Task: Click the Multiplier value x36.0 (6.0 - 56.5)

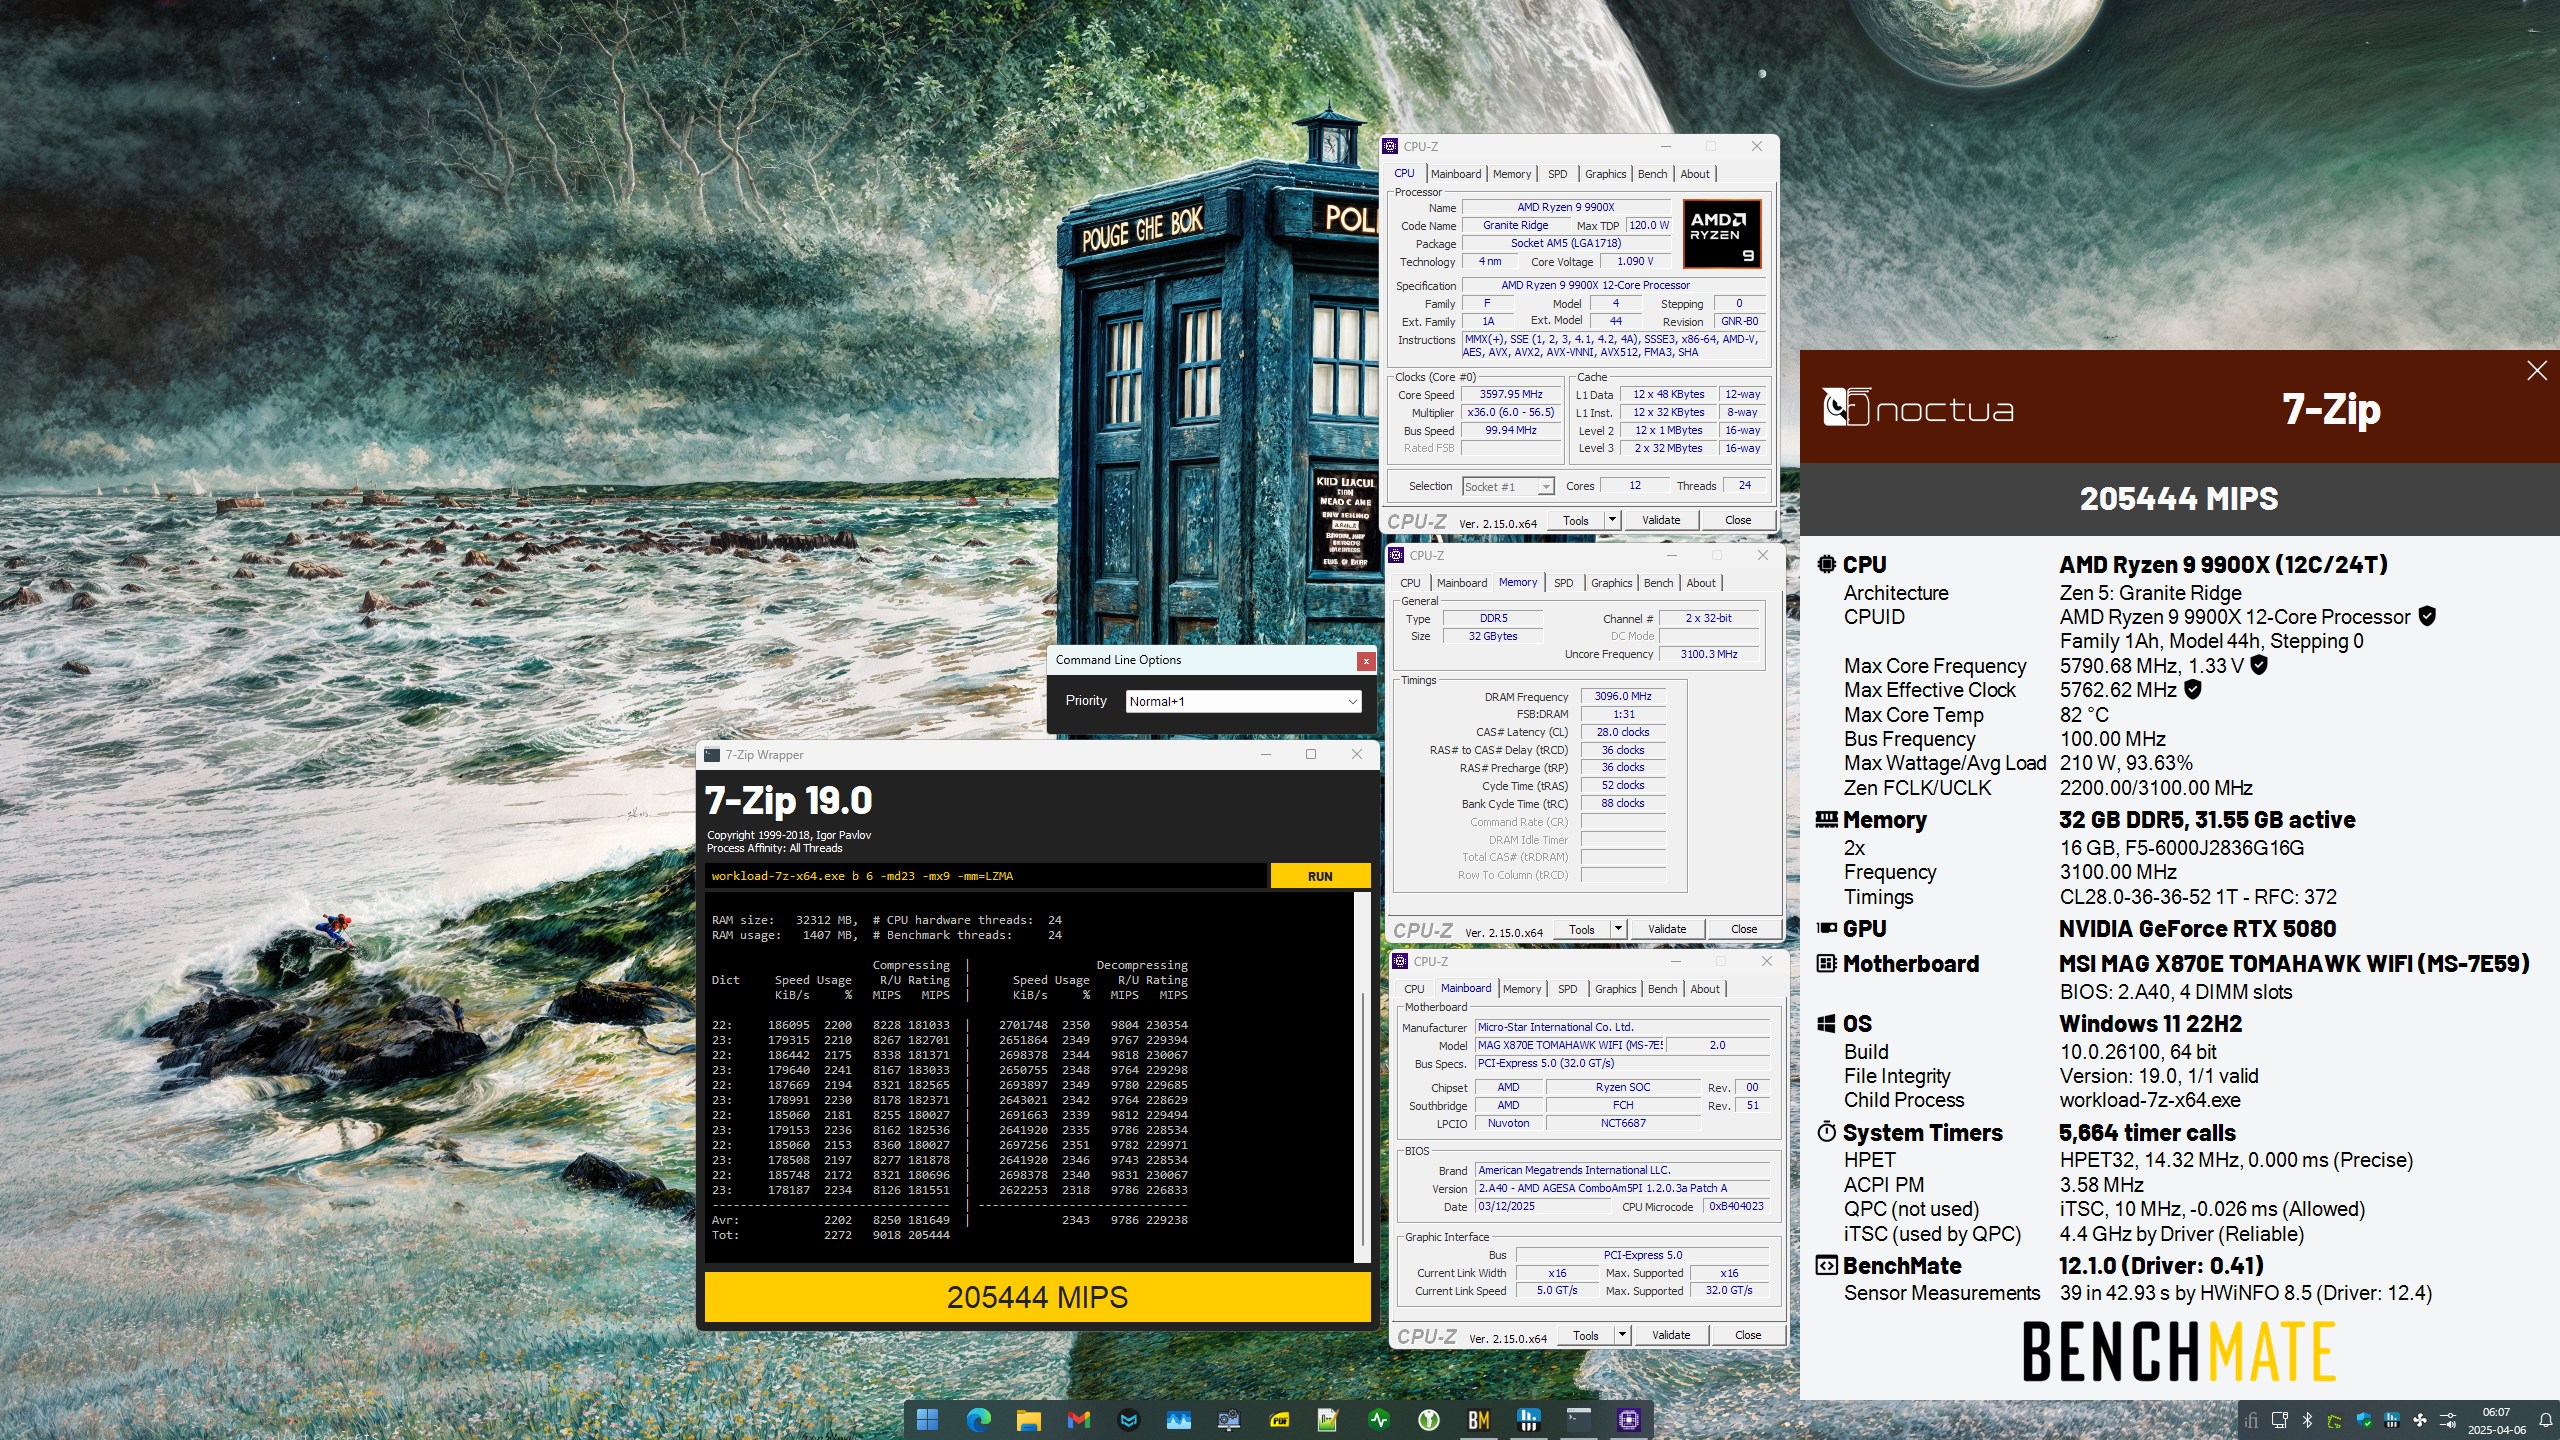Action: point(1510,413)
